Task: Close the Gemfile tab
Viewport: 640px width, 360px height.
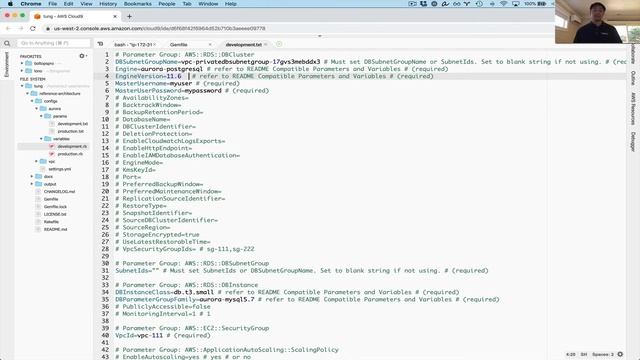Action: pyautogui.click(x=210, y=44)
